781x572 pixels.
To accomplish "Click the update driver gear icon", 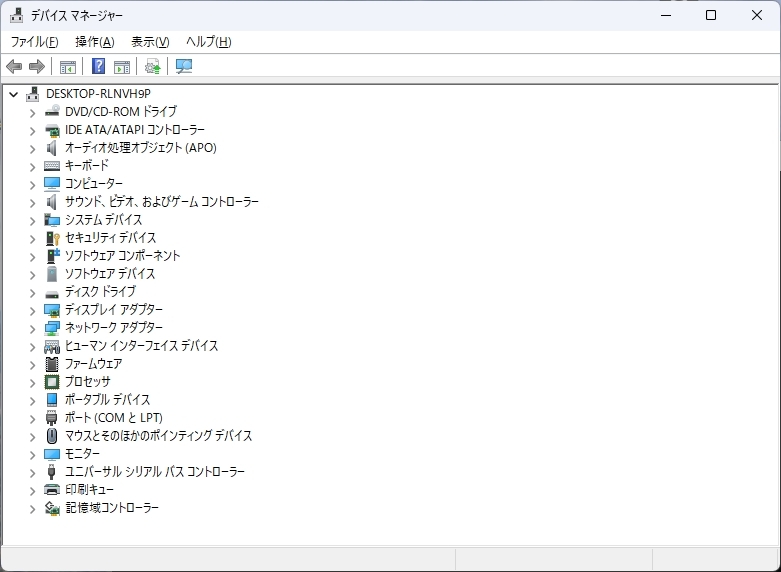I will click(152, 66).
